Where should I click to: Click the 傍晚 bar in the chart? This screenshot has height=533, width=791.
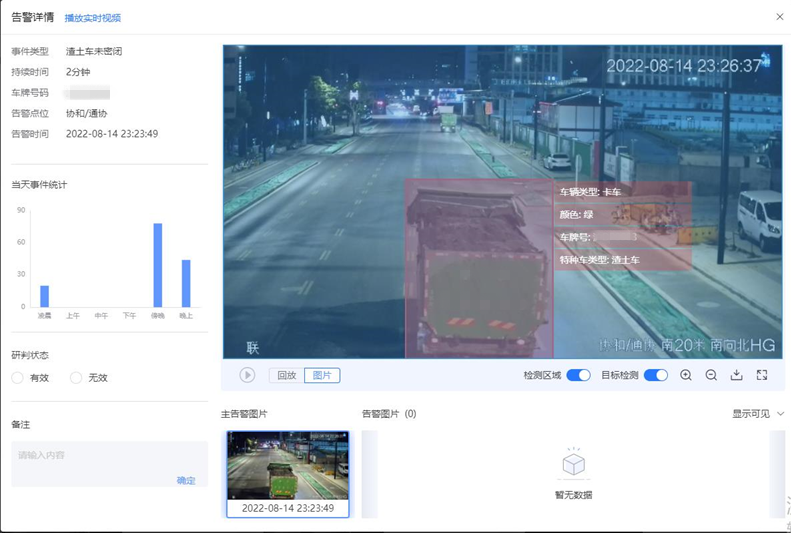click(158, 265)
